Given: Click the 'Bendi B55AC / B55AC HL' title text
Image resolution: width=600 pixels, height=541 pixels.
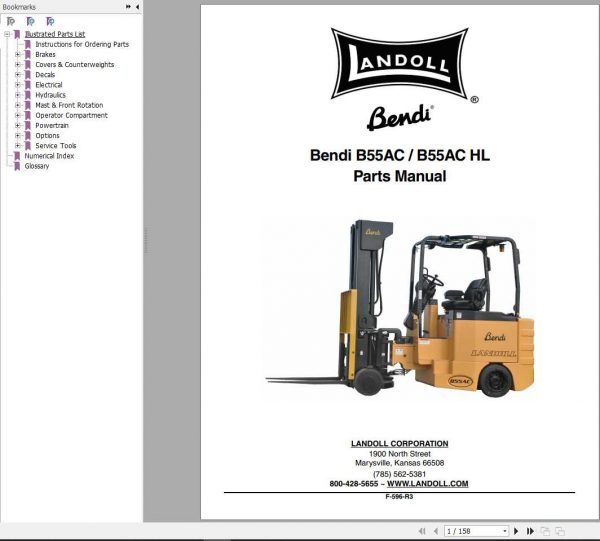Looking at the screenshot, I should coord(400,155).
